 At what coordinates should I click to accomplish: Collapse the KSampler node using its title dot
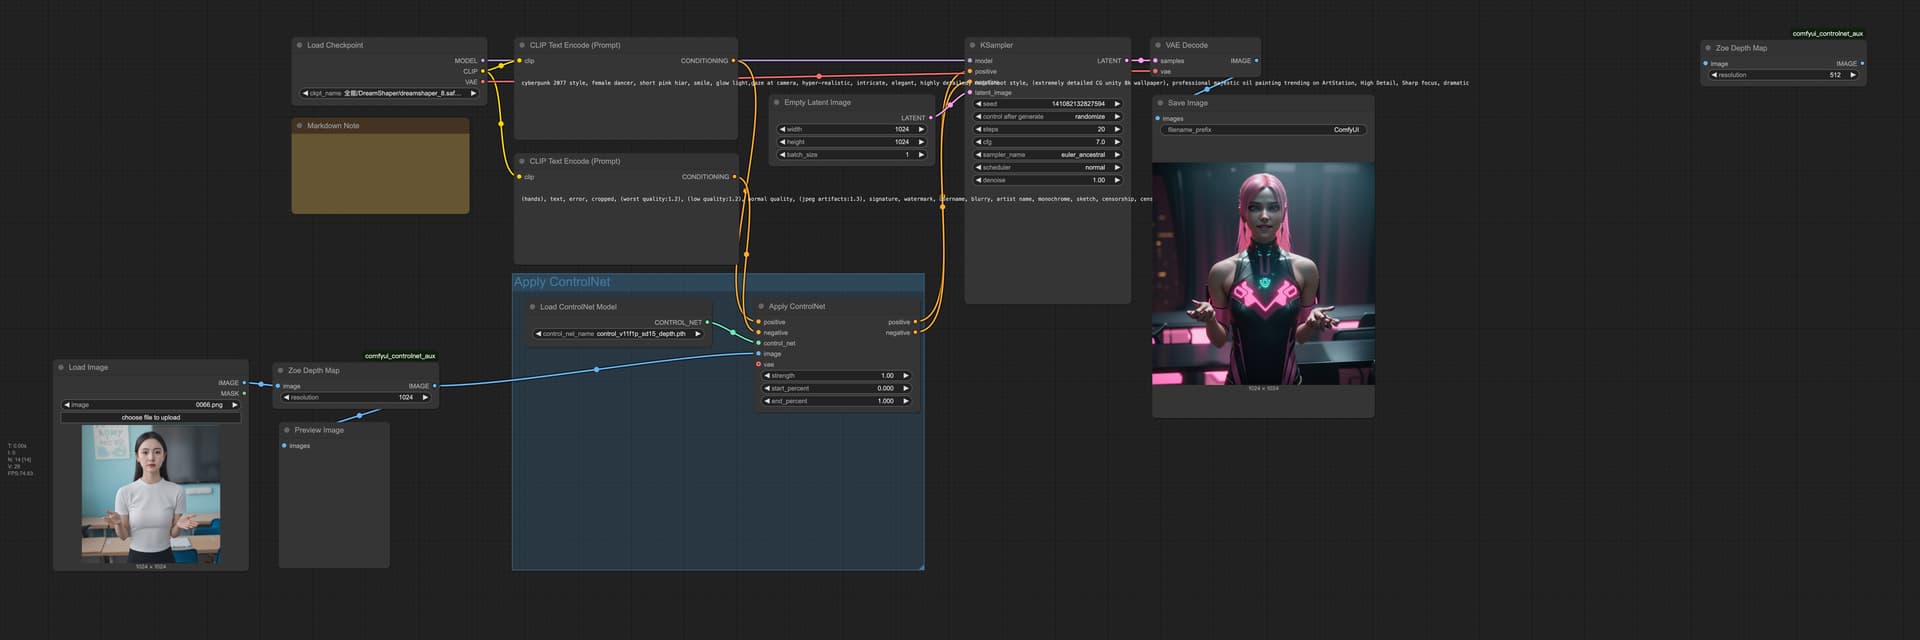(x=972, y=45)
